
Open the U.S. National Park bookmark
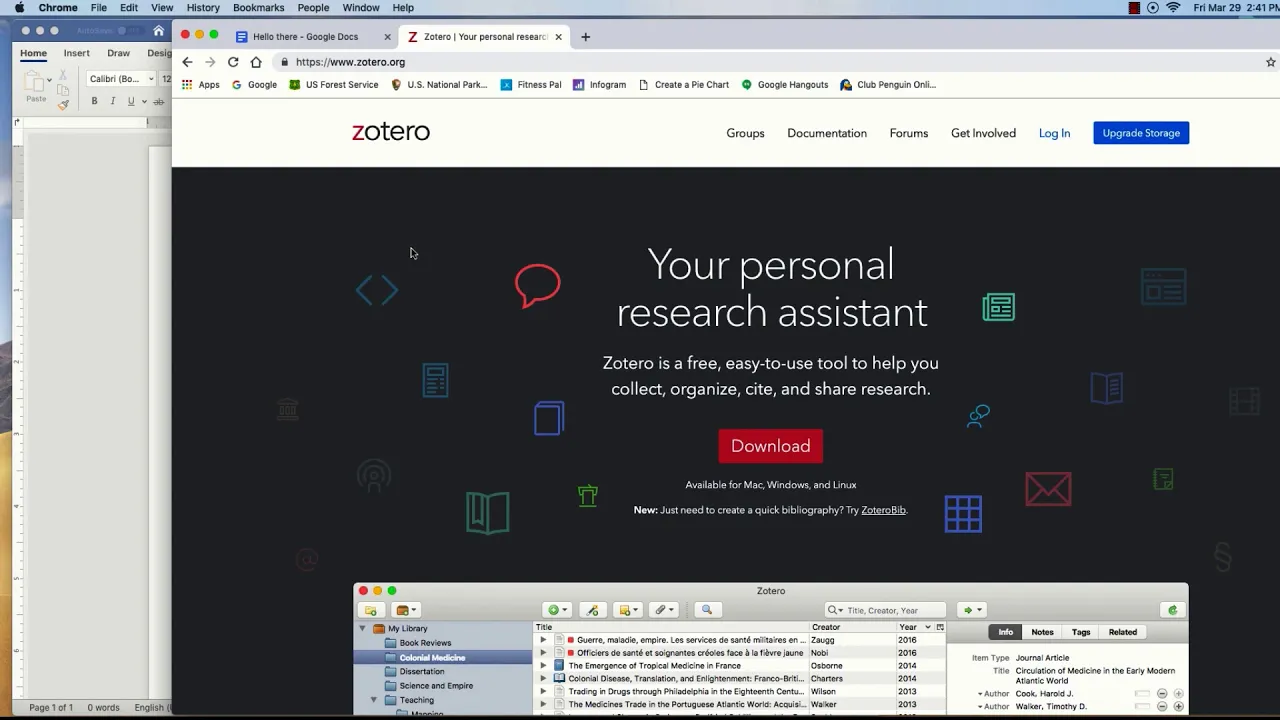439,85
